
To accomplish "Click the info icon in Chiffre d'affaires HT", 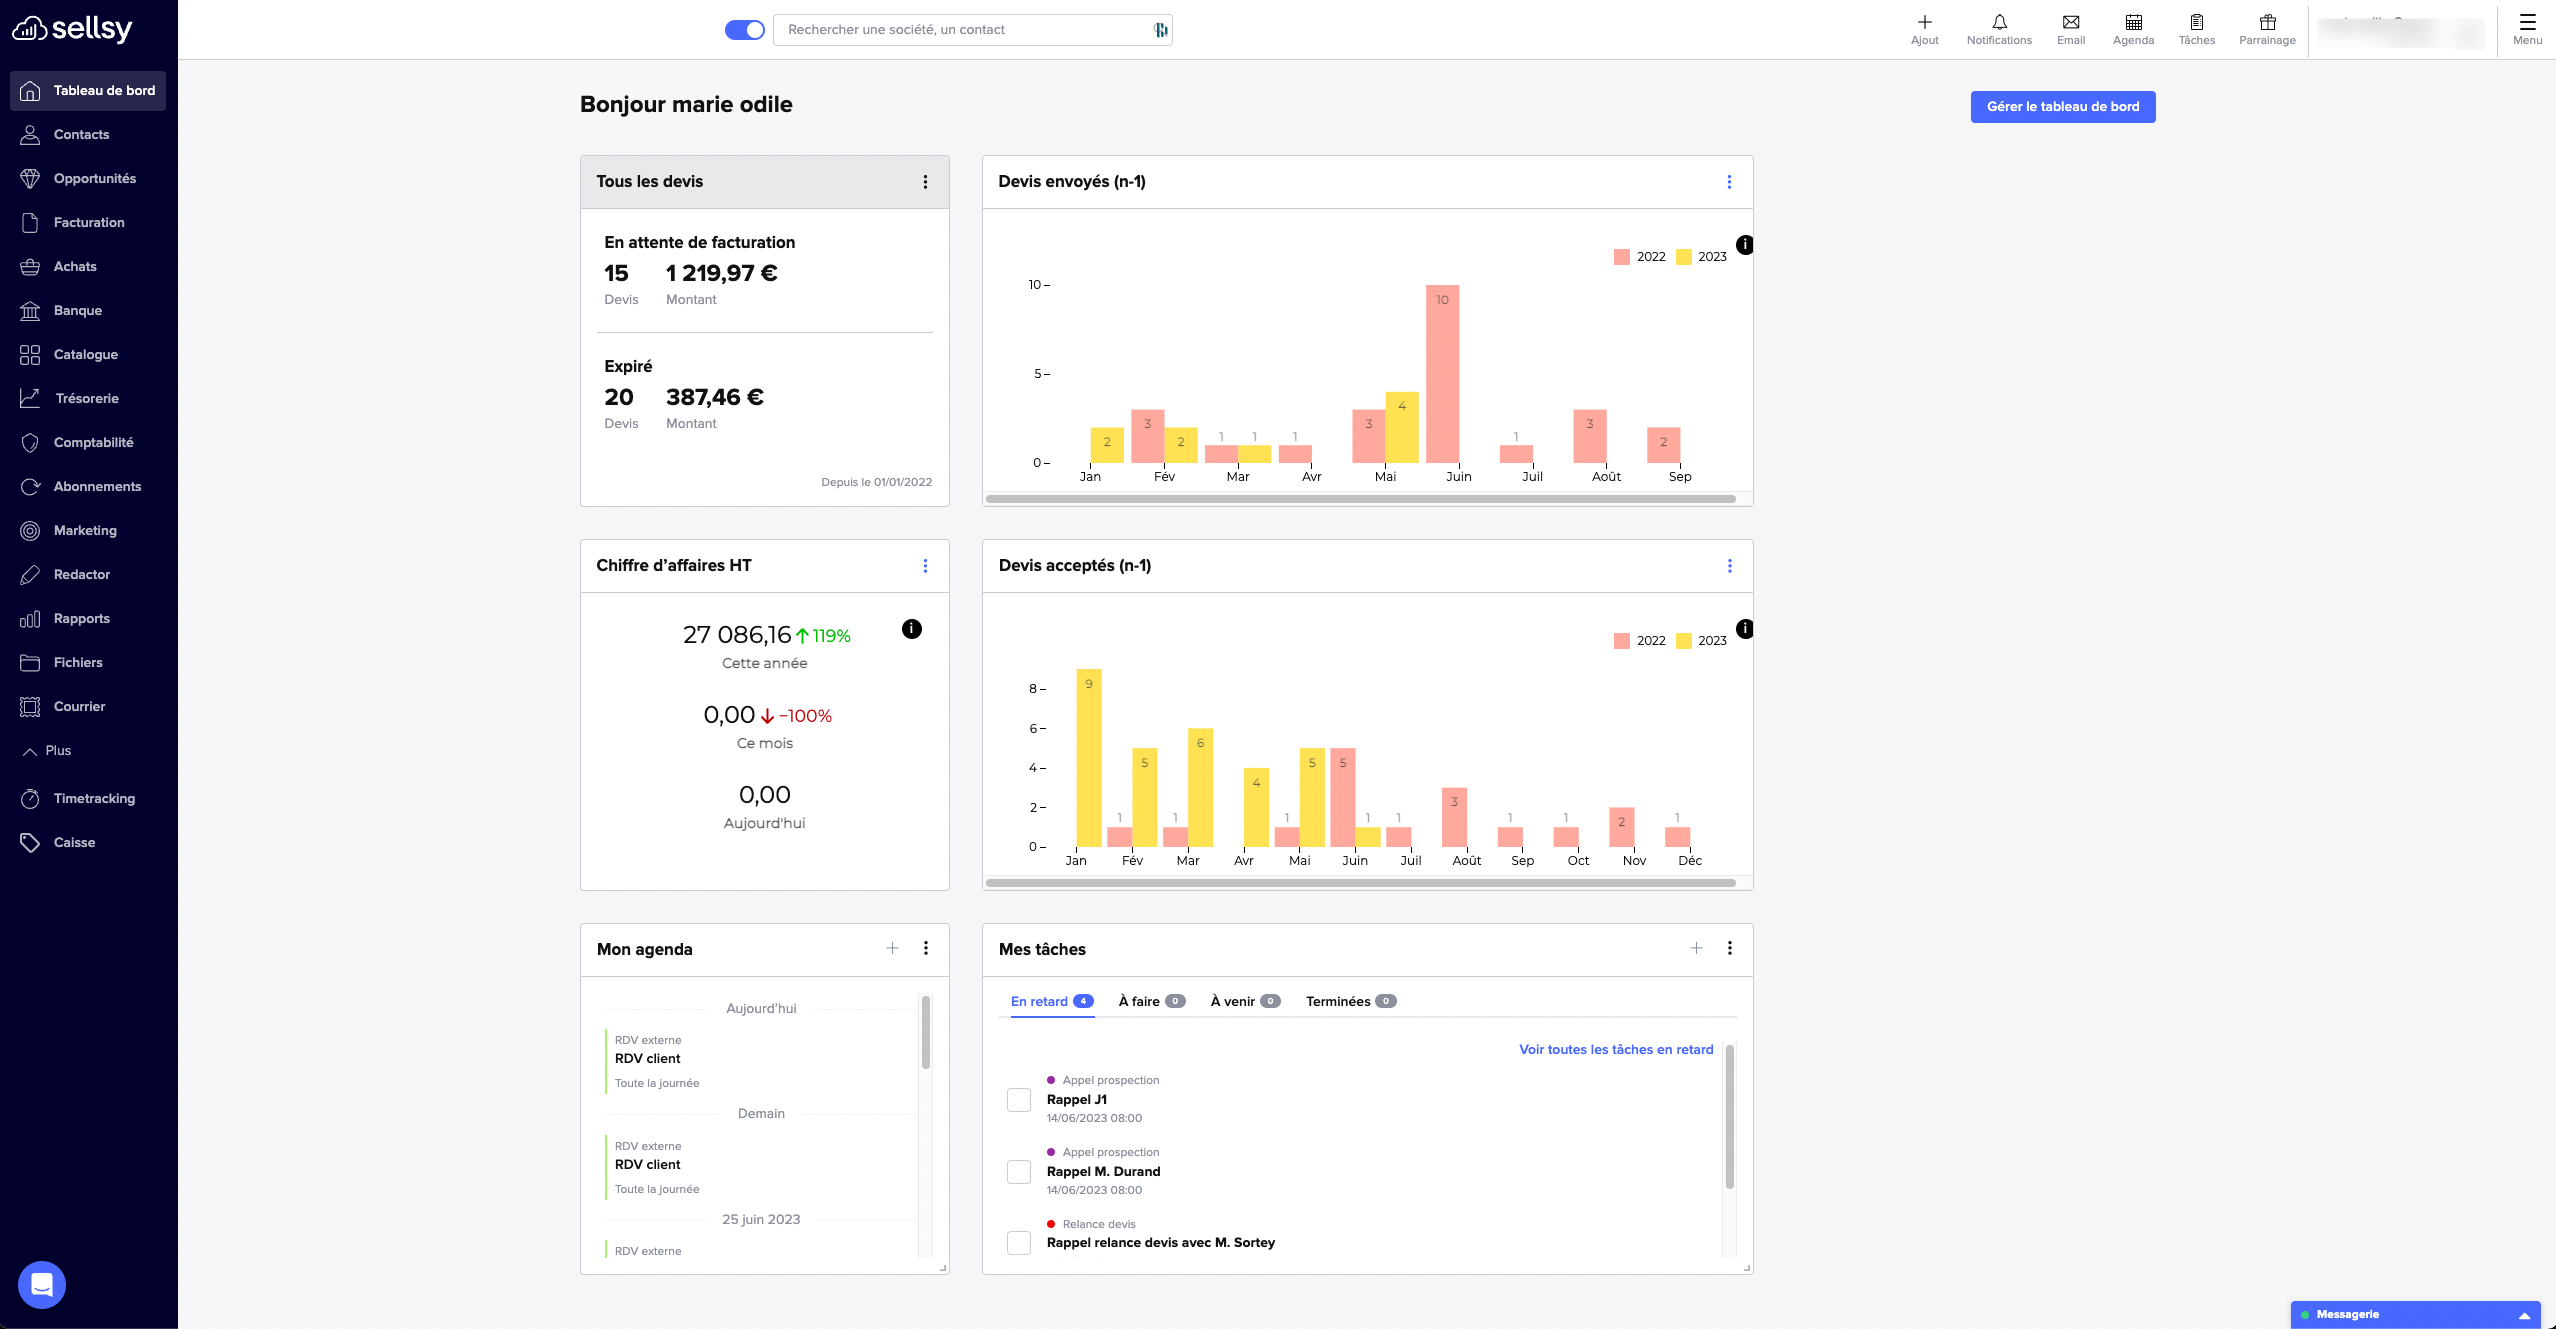I will [x=911, y=629].
